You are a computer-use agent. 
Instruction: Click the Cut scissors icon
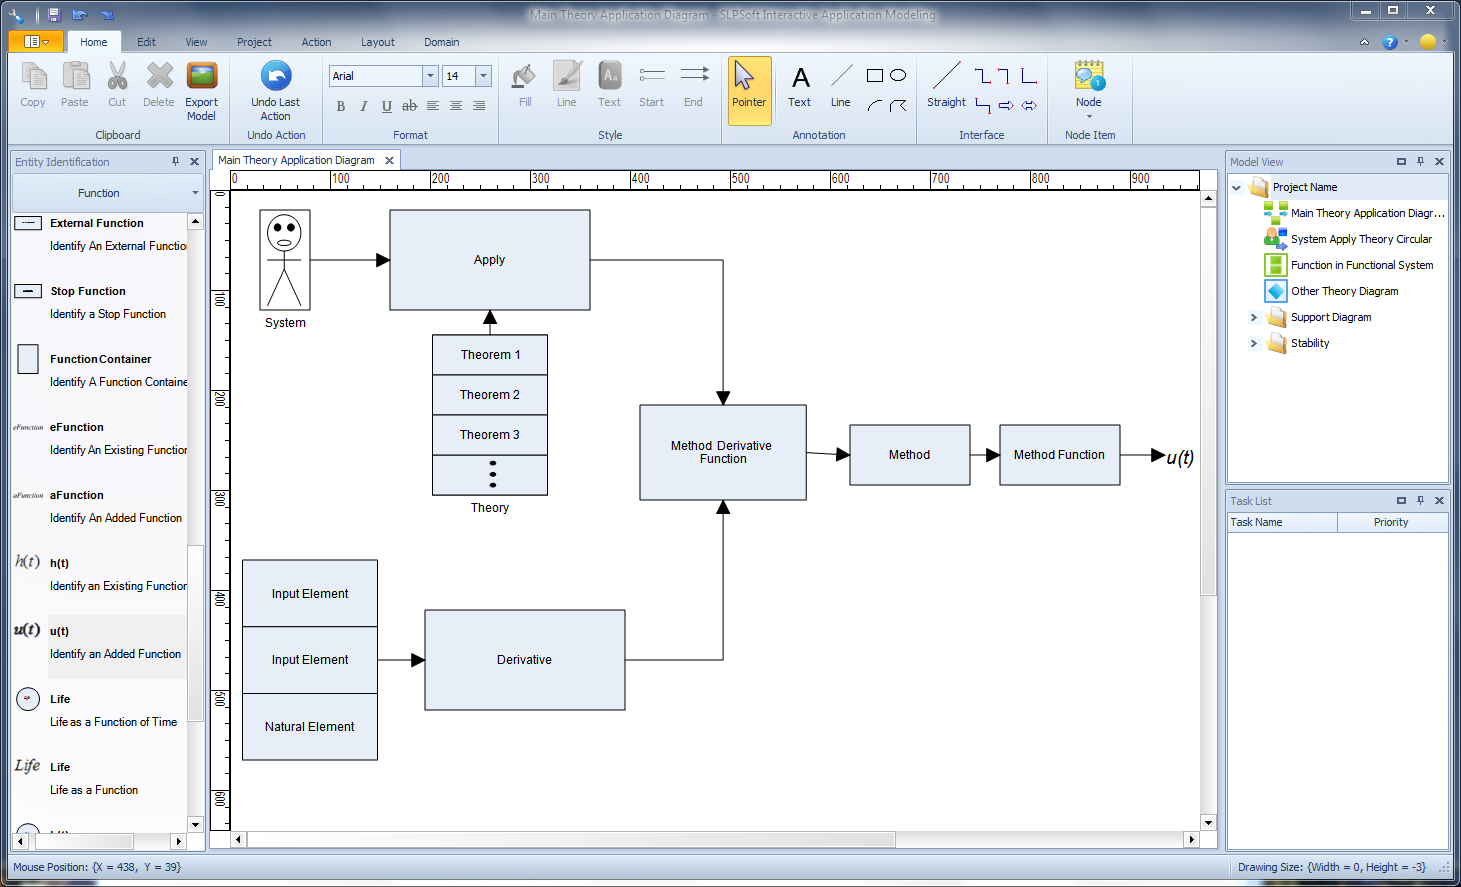[x=117, y=76]
